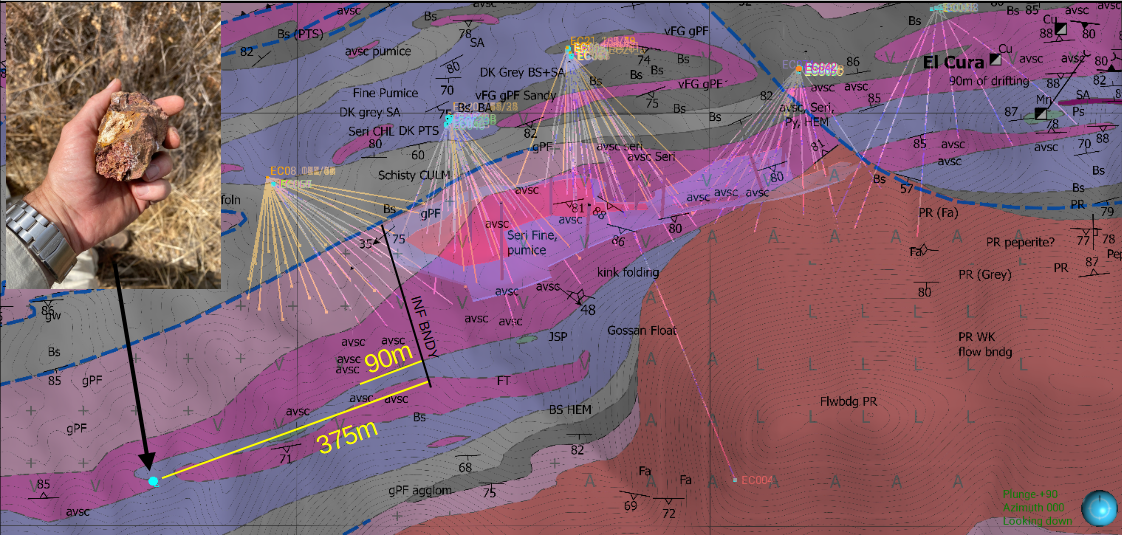Image resolution: width=1122 pixels, height=535 pixels.
Task: Select the EC004 drill hole collar
Action: click(x=735, y=480)
